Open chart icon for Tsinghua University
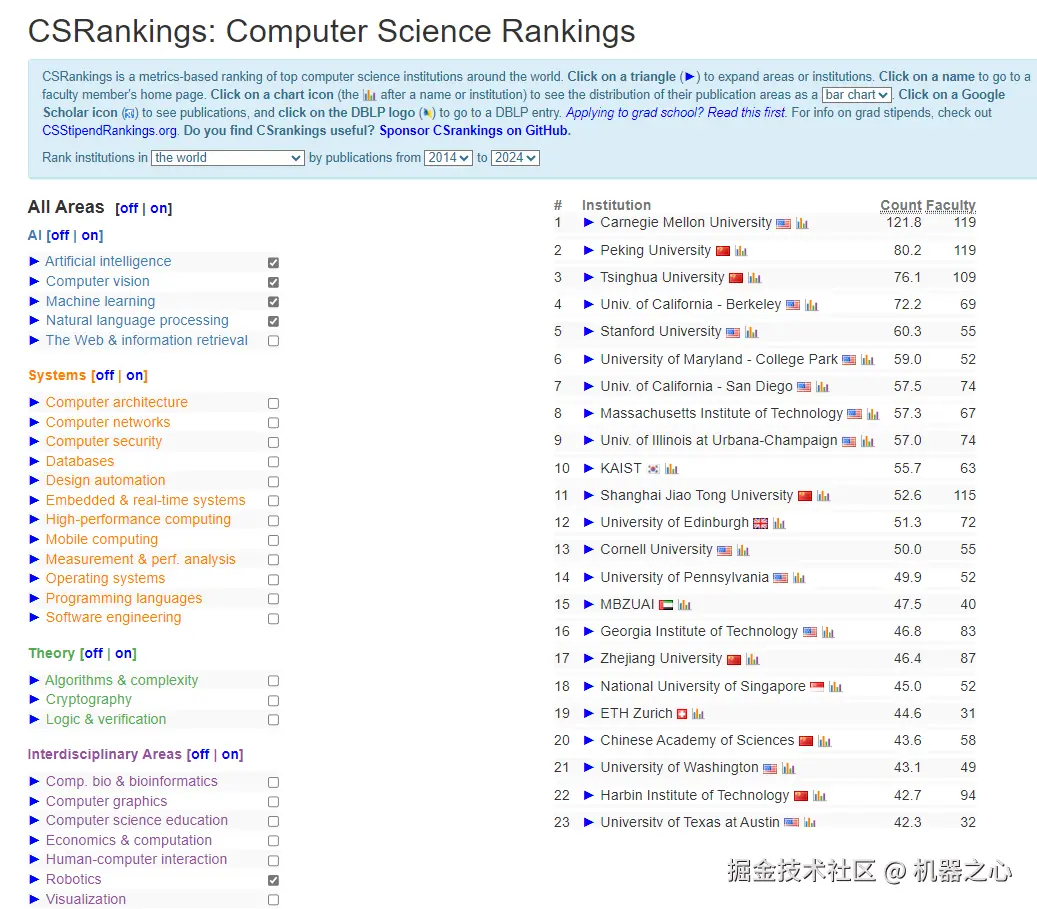Image resolution: width=1037 pixels, height=909 pixels. [755, 279]
